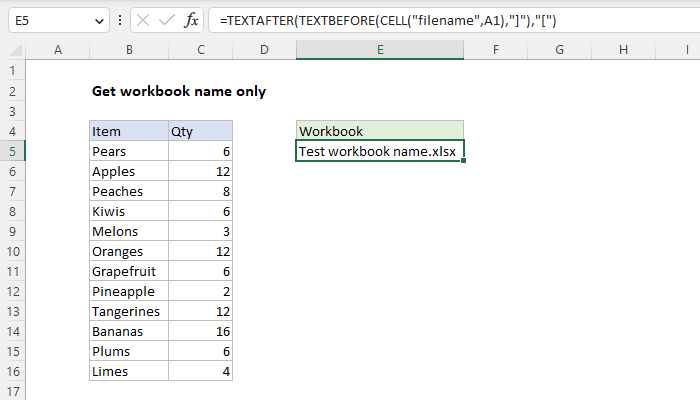Click the Select All corner triangle
The image size is (700, 400).
(16, 50)
